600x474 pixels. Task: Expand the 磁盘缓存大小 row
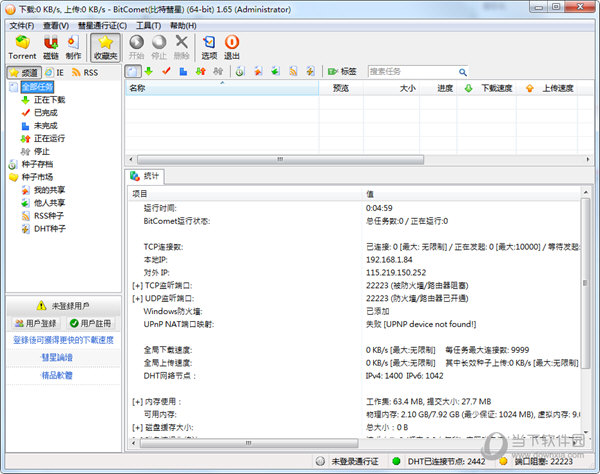pos(137,427)
